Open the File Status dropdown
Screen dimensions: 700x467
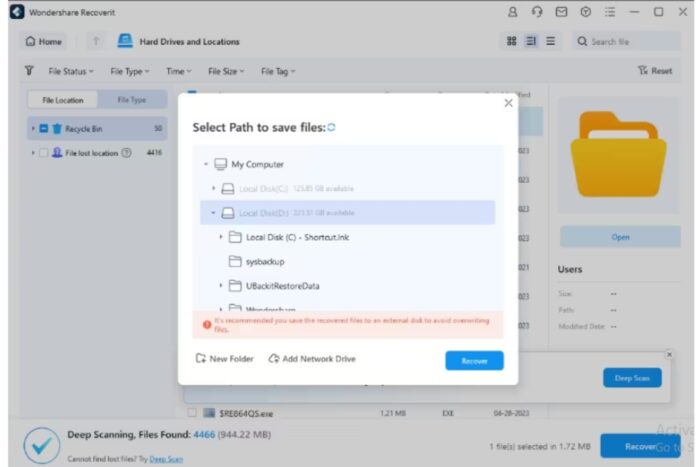pyautogui.click(x=71, y=71)
